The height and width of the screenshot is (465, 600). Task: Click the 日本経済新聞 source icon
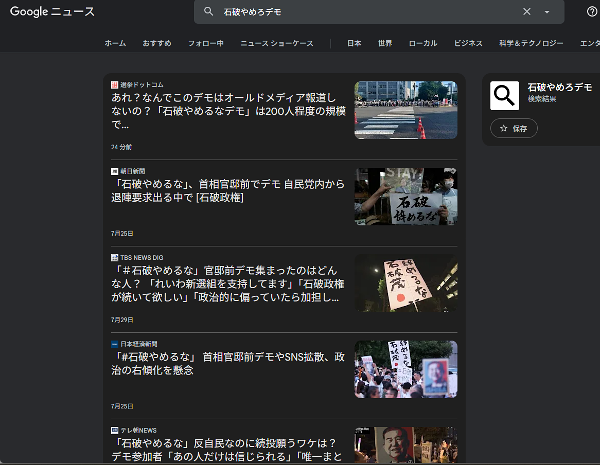[x=115, y=343]
